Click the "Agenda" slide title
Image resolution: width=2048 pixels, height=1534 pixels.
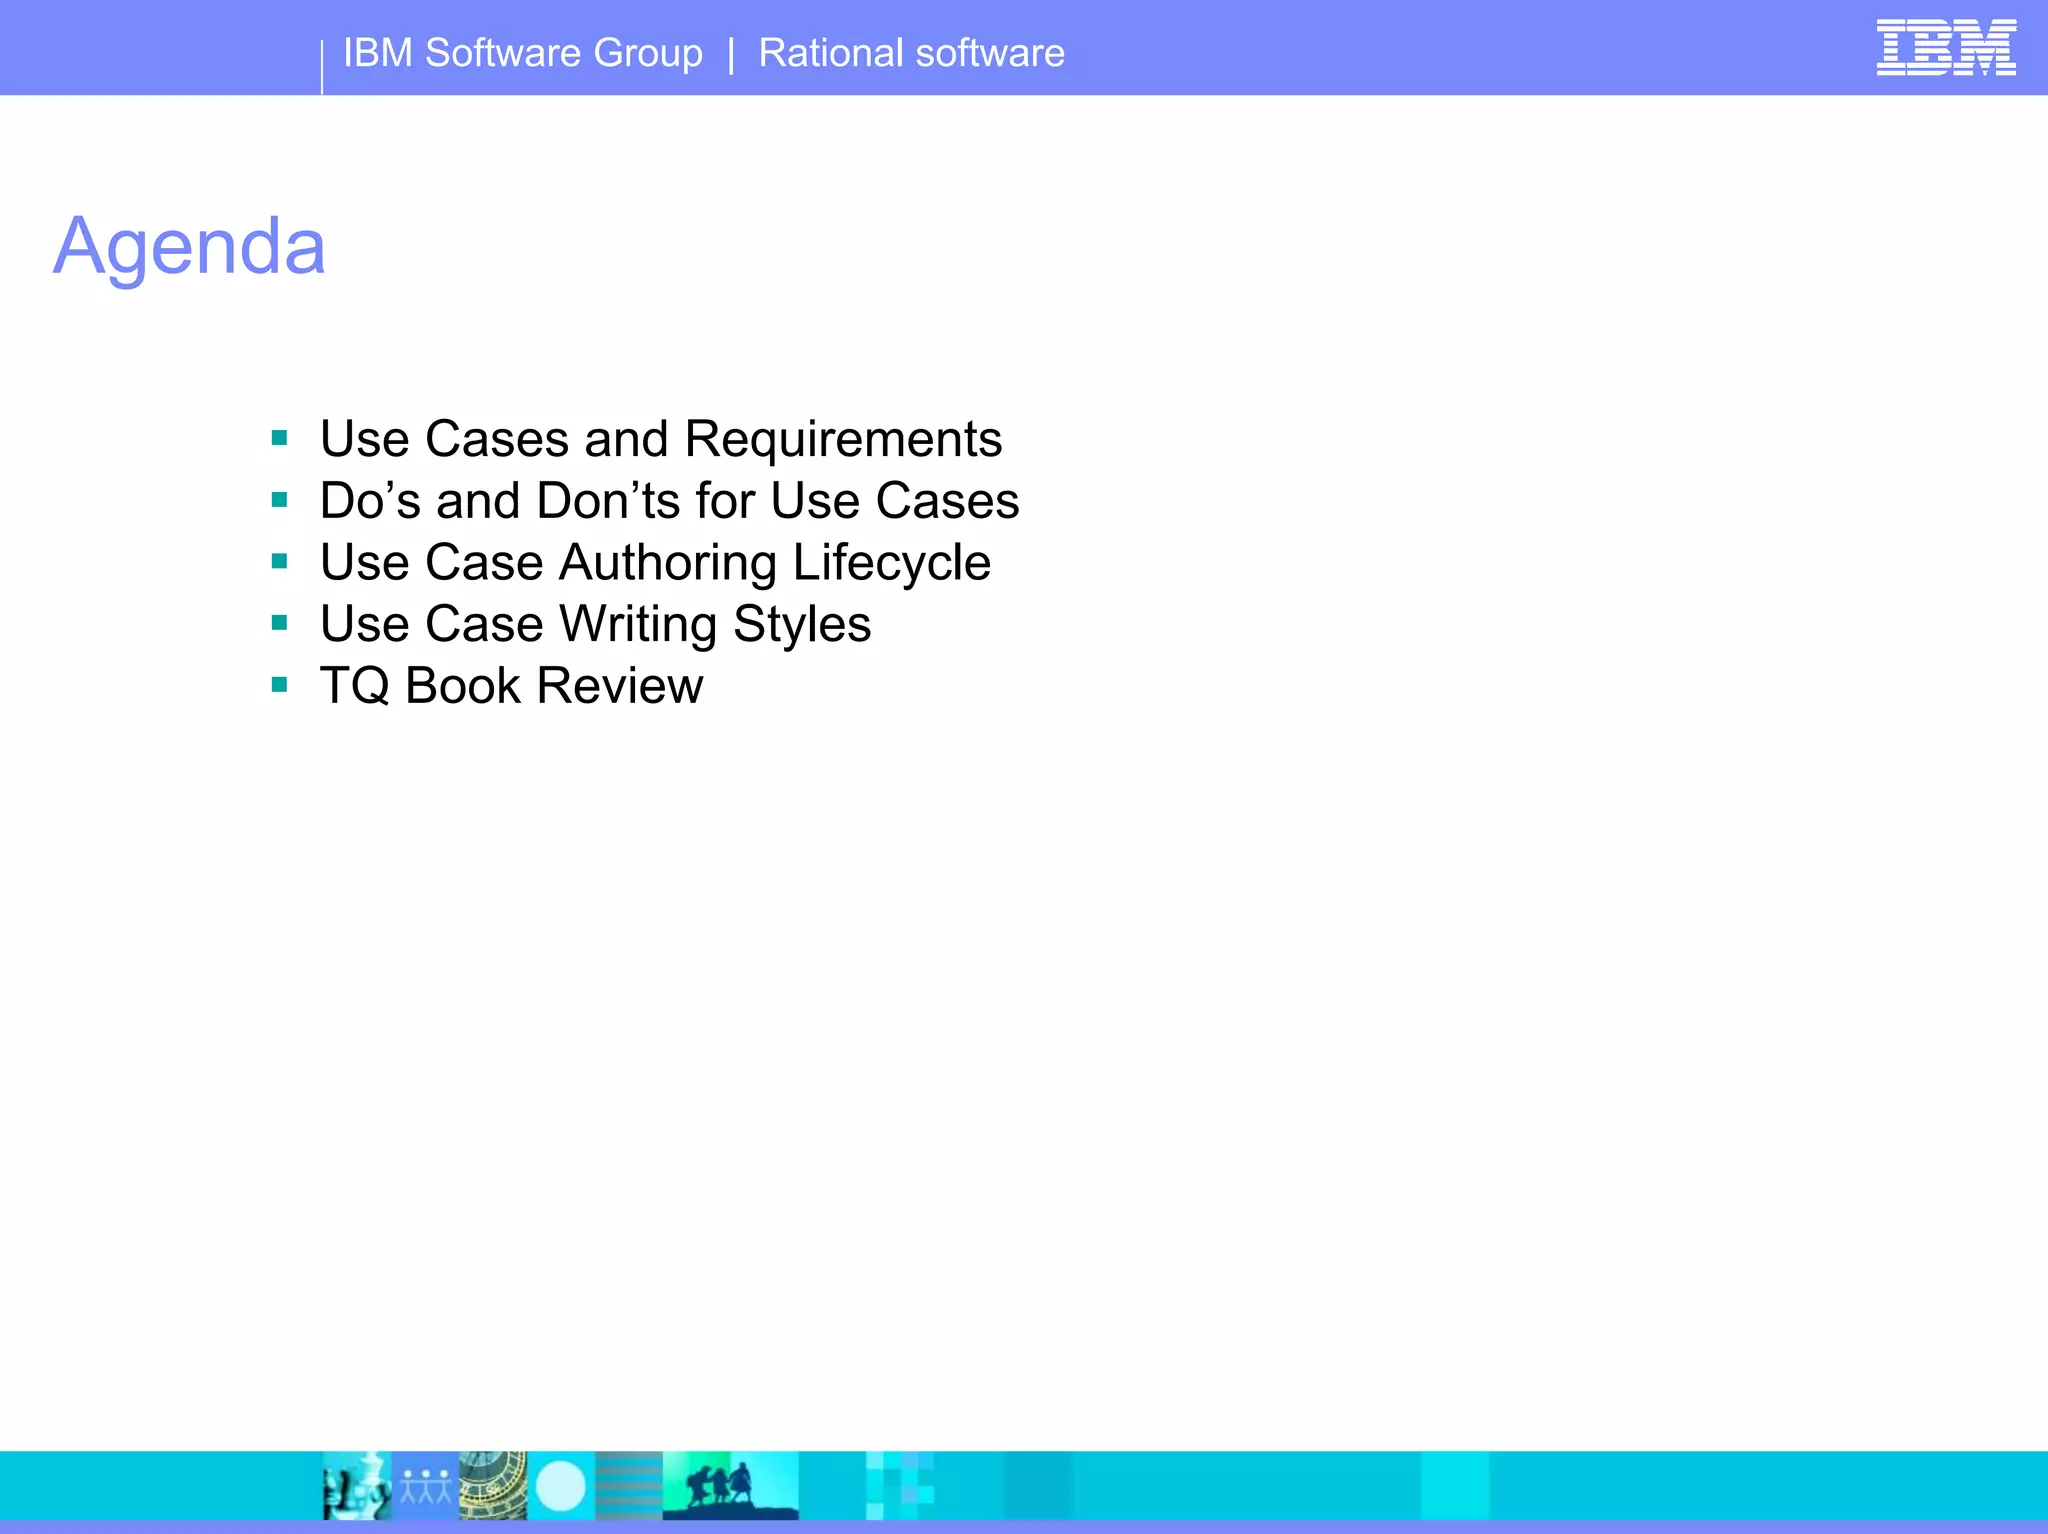point(189,247)
